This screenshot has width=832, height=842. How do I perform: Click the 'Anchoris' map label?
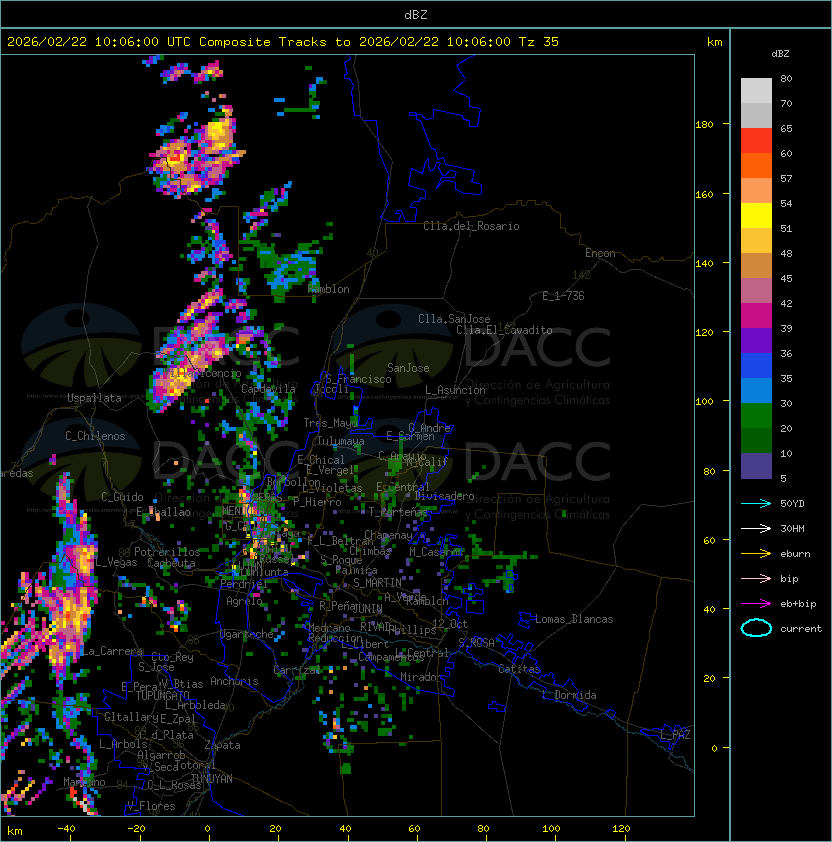tap(234, 681)
